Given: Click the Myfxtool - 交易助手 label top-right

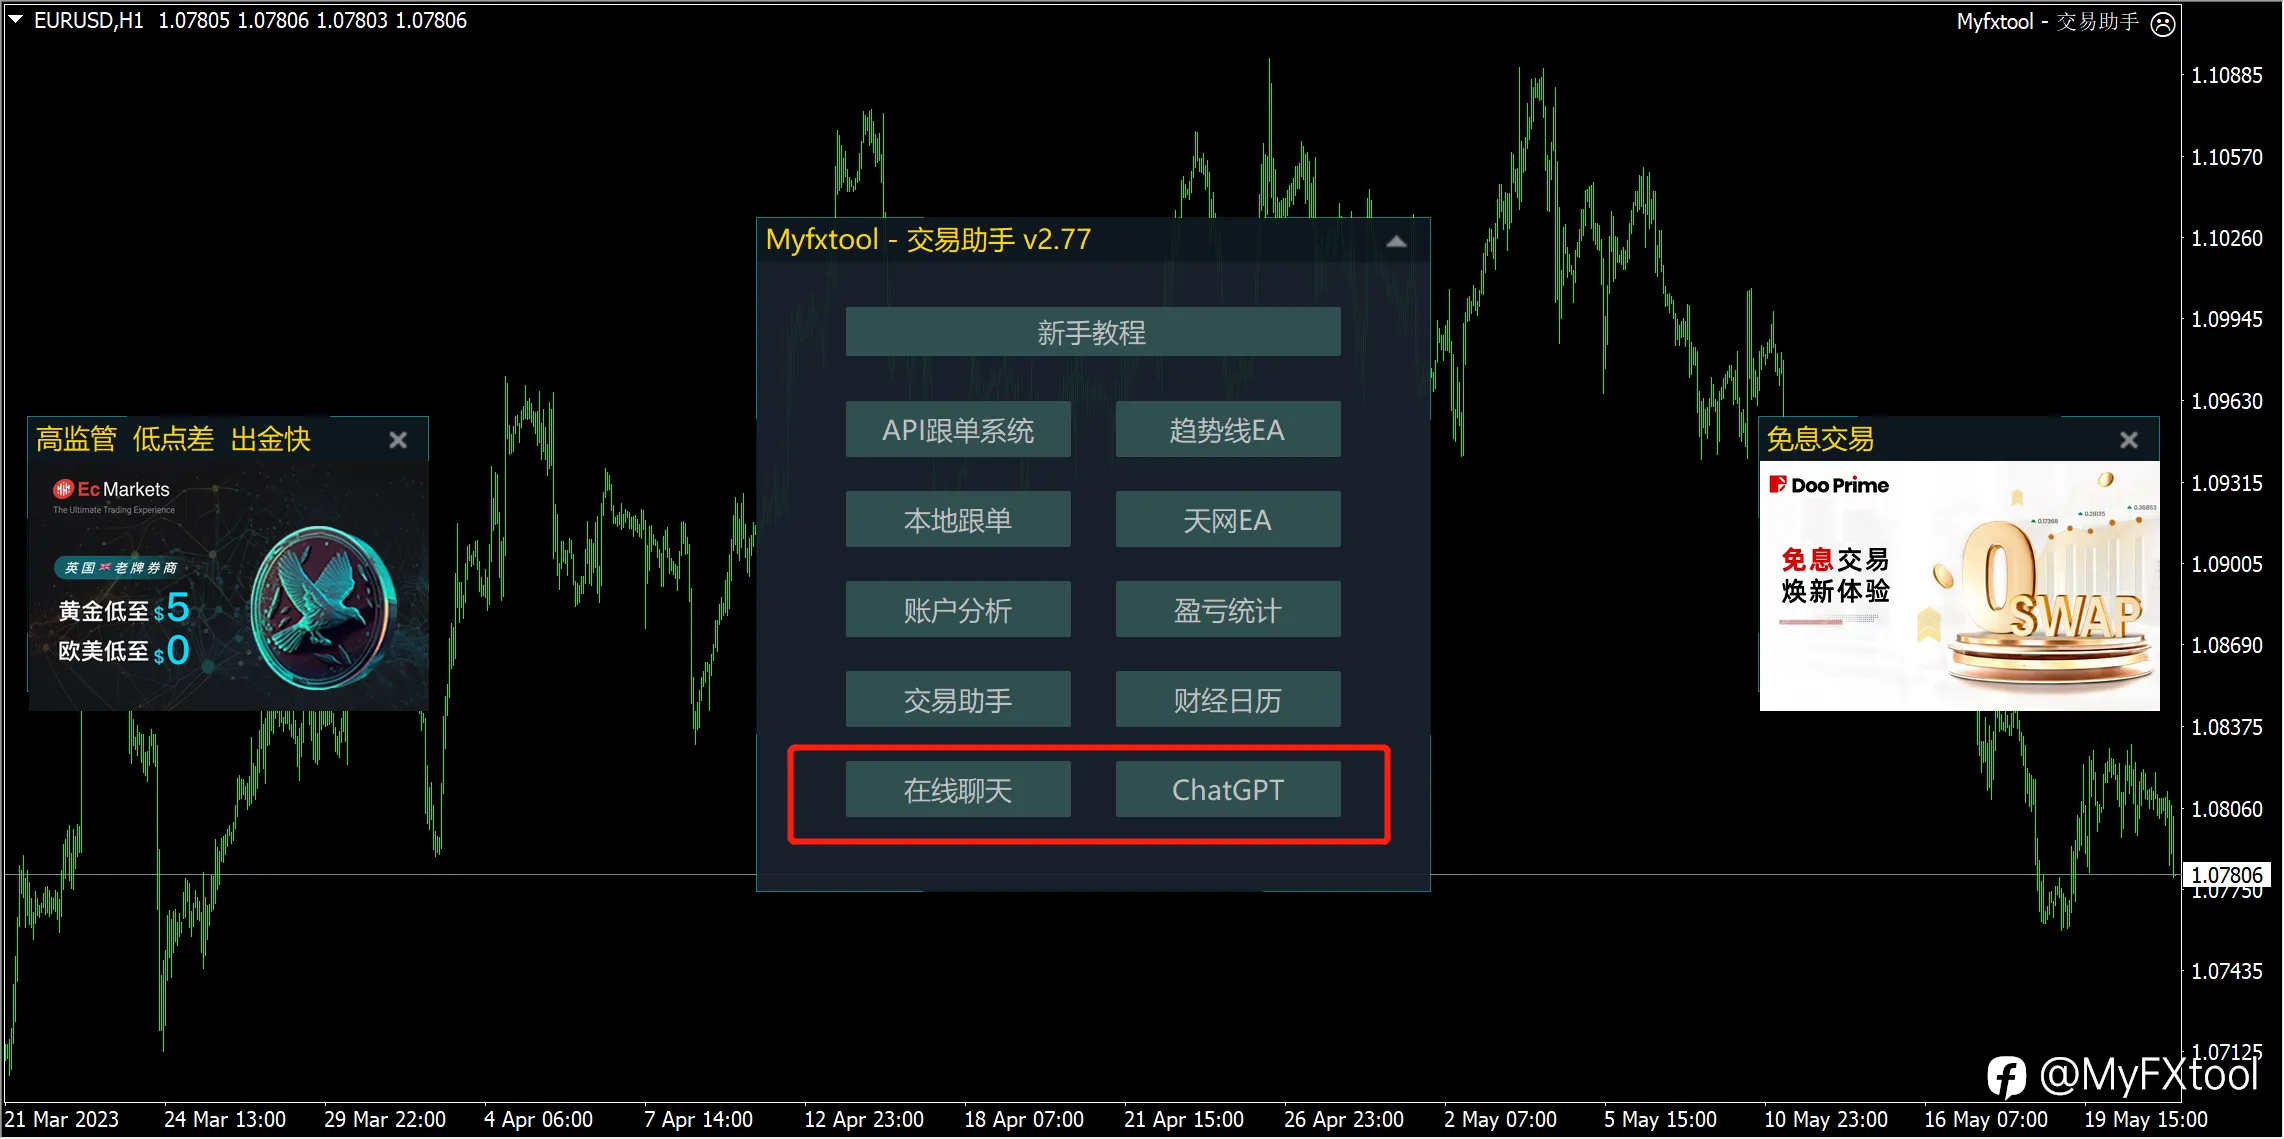Looking at the screenshot, I should coord(2048,22).
